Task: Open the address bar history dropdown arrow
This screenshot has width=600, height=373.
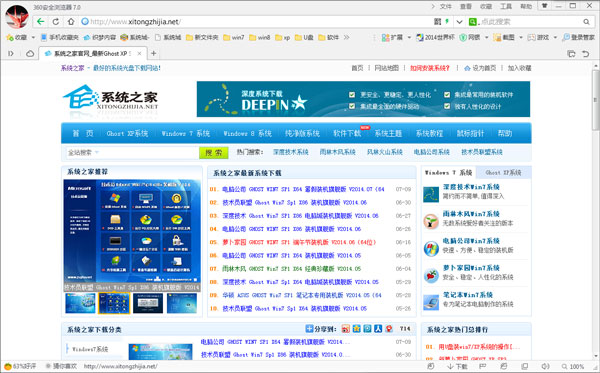Action: [x=459, y=22]
